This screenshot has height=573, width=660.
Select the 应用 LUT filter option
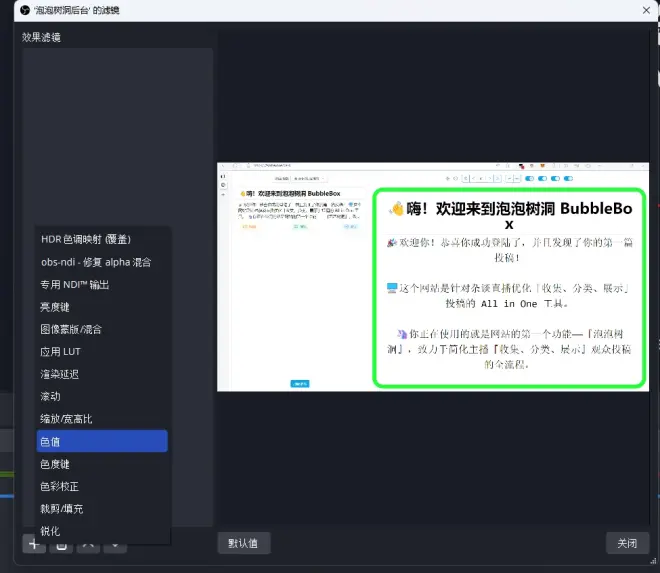tap(102, 352)
